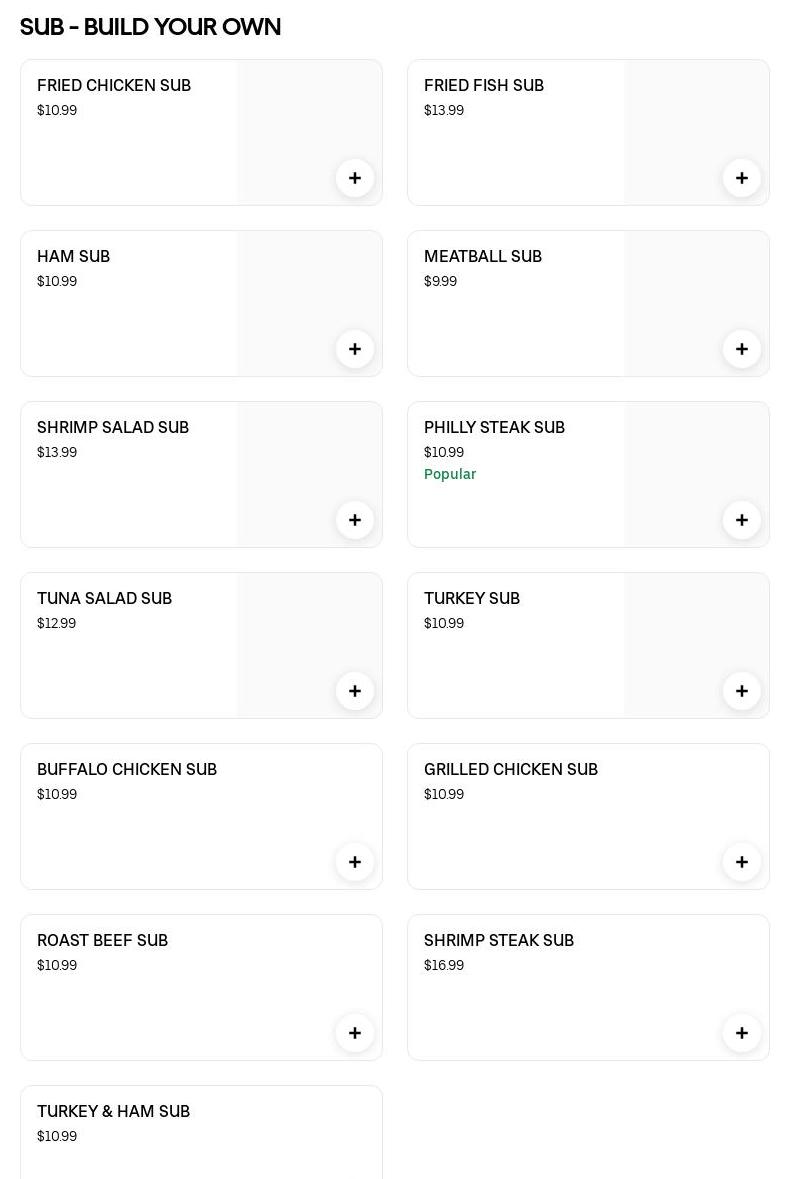Add Roast Beef Sub to order
Viewport: 804px width, 1179px height.
click(x=355, y=1033)
